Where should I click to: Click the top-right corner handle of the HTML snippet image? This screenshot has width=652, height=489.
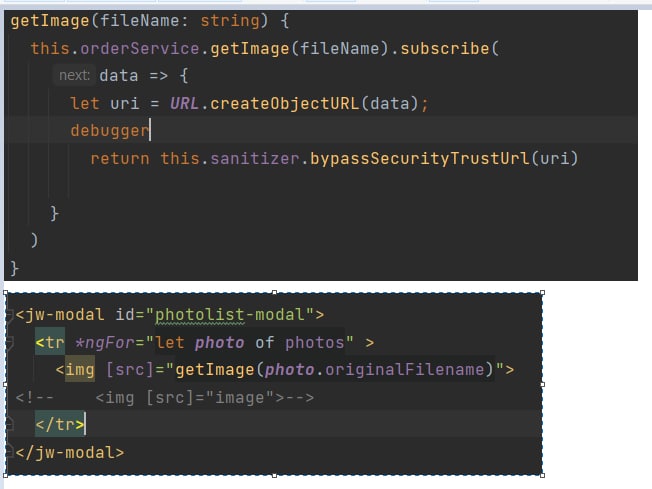[x=543, y=293]
